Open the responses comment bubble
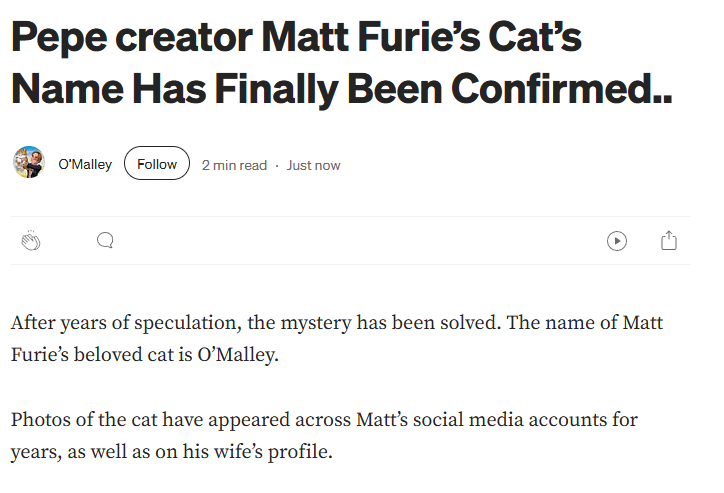 point(105,241)
